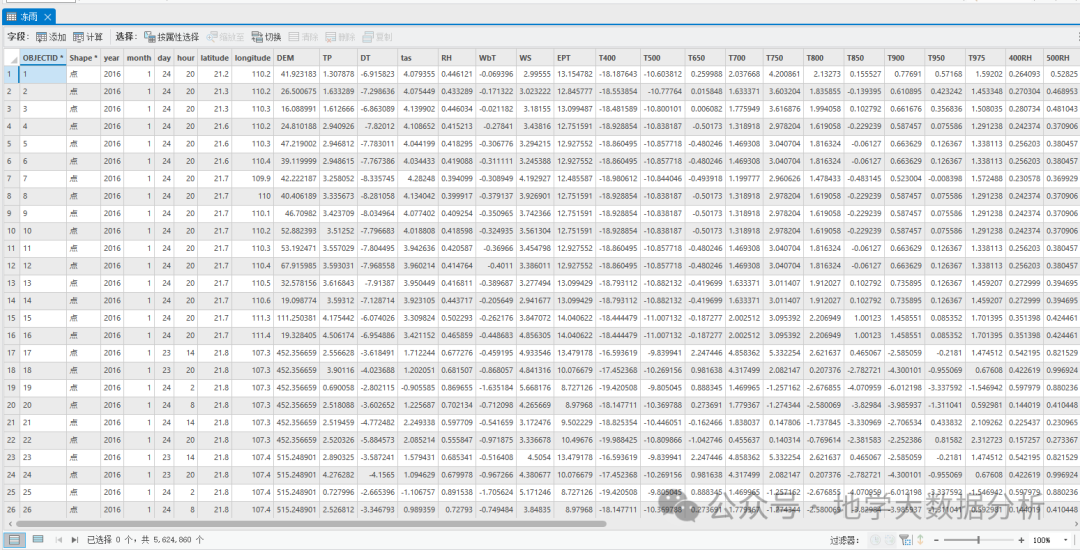
Task: Click the 删除 (delete selection) icon
Action: click(331, 36)
